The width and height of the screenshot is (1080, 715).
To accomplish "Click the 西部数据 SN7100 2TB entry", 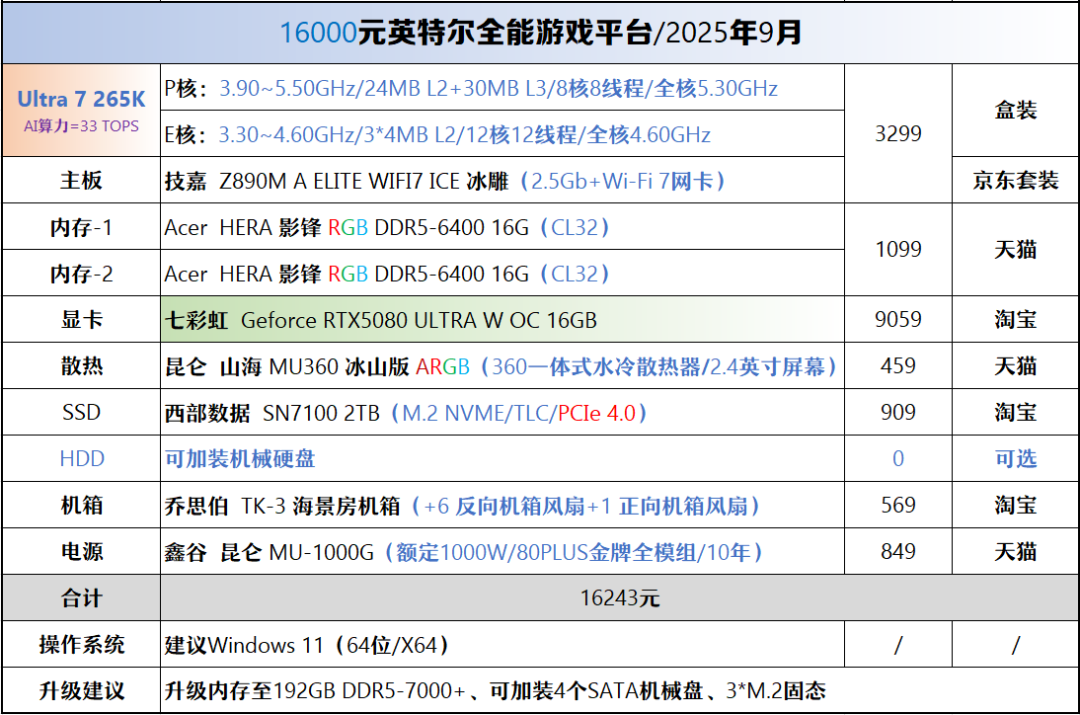I will (406, 413).
